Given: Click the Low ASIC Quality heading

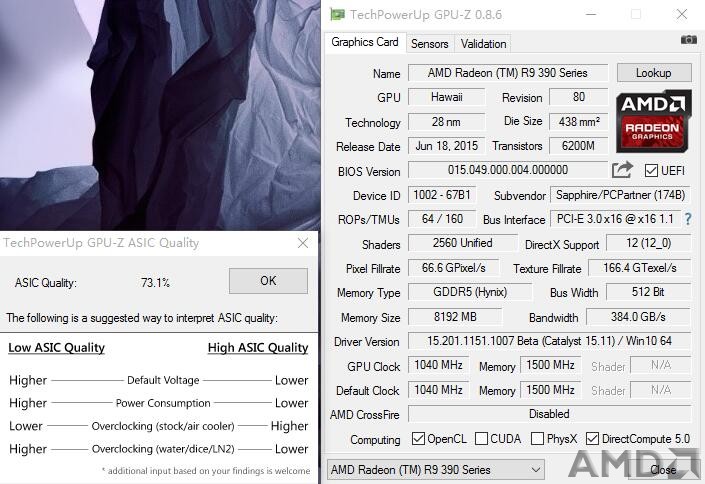Looking at the screenshot, I should [x=57, y=348].
